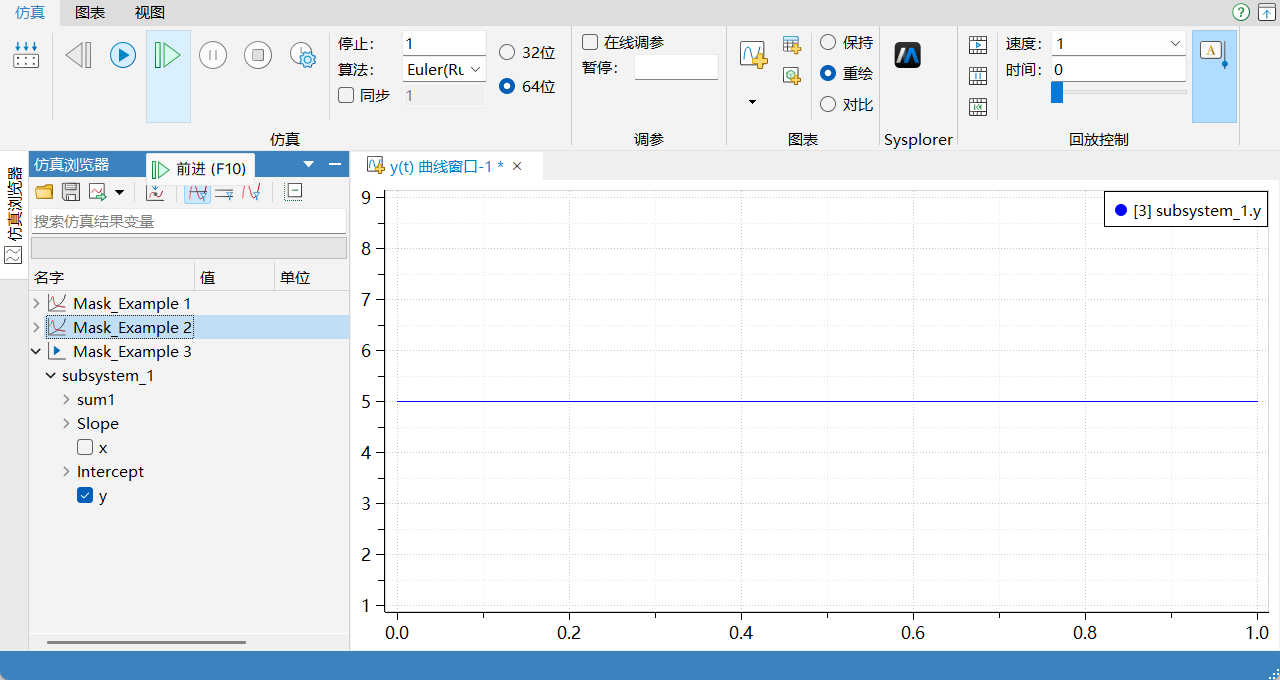1280x680 pixels.
Task: Switch to the 视图 ribbon tab
Action: (150, 12)
